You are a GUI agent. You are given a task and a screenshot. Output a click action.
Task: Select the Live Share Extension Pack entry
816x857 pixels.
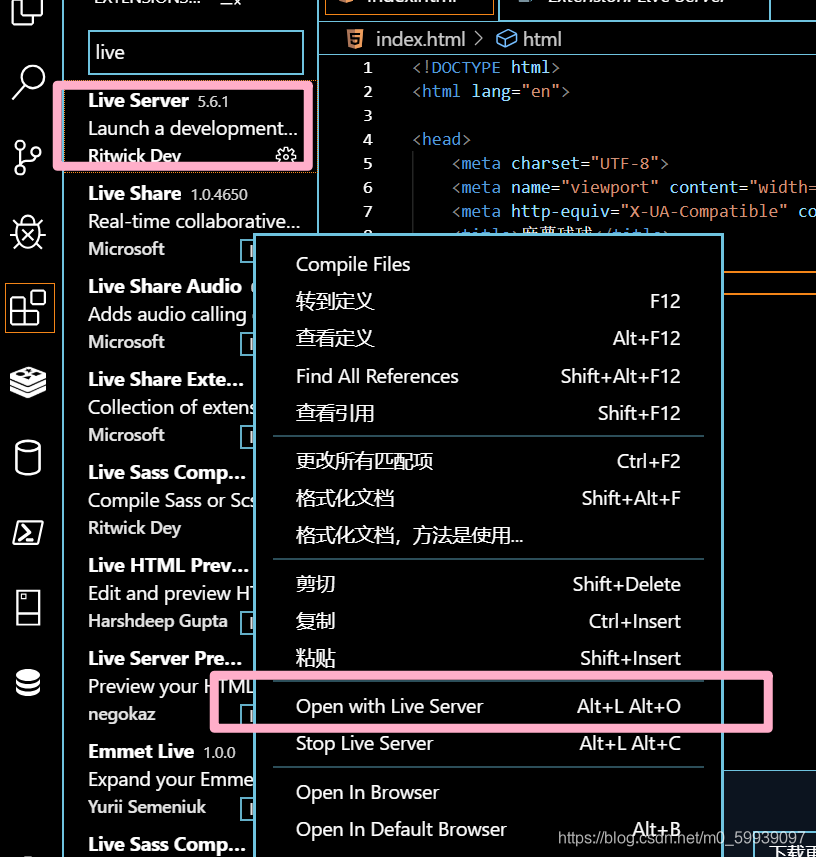160,407
